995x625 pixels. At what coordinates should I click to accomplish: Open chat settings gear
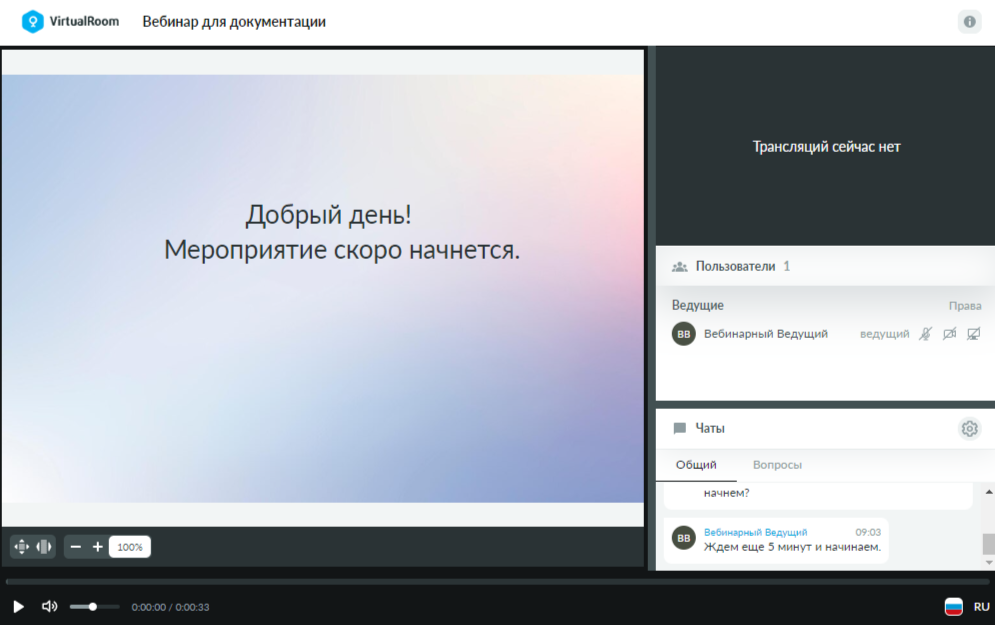[x=969, y=429]
